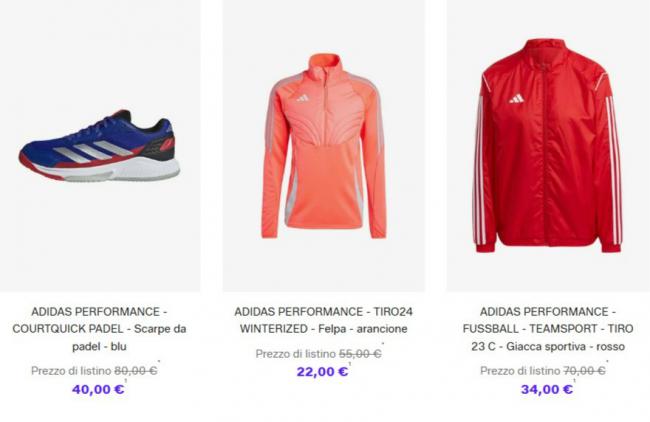
Task: Click the 40,00 € sale price
Action: (98, 389)
